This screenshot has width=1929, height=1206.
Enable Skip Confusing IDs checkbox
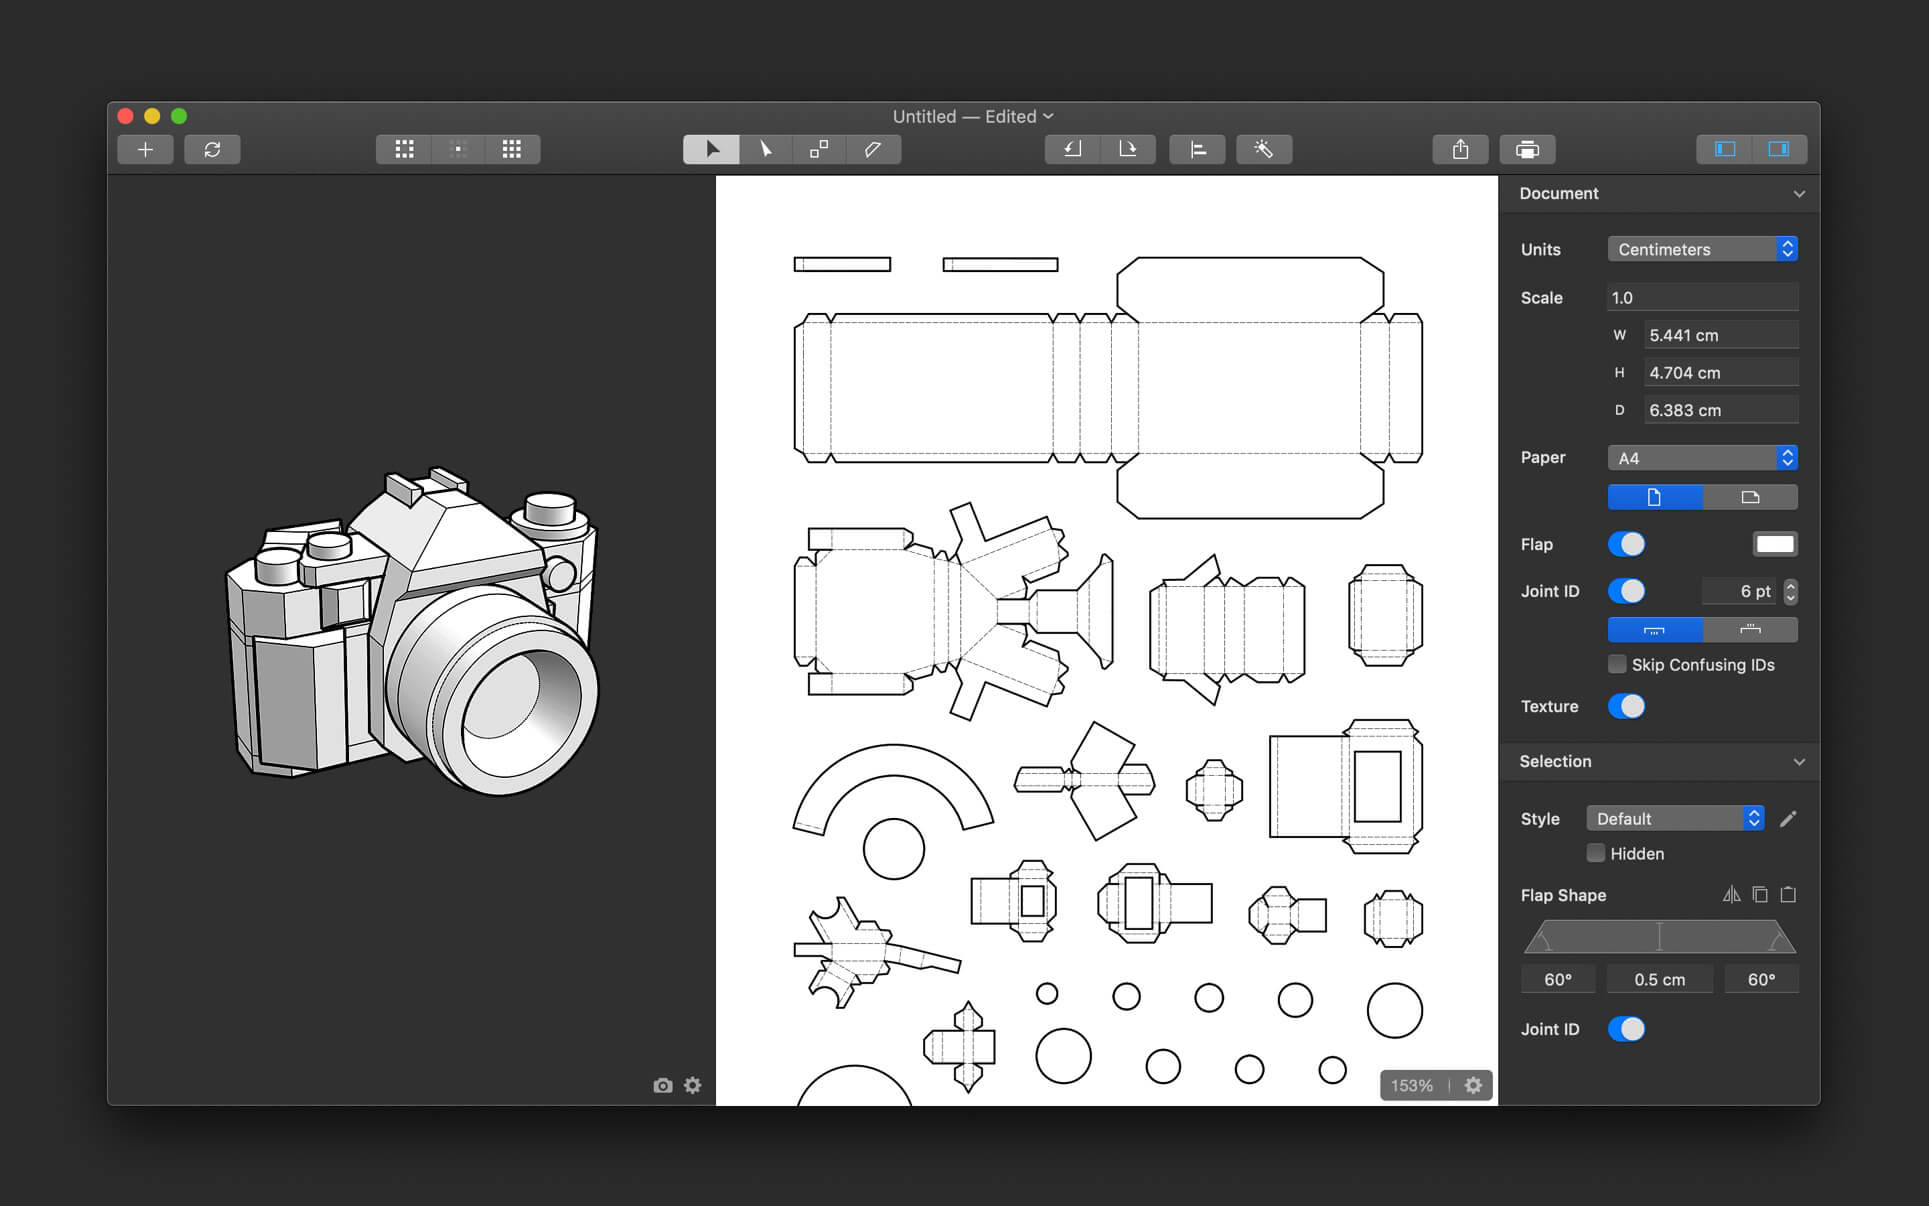pyautogui.click(x=1617, y=664)
